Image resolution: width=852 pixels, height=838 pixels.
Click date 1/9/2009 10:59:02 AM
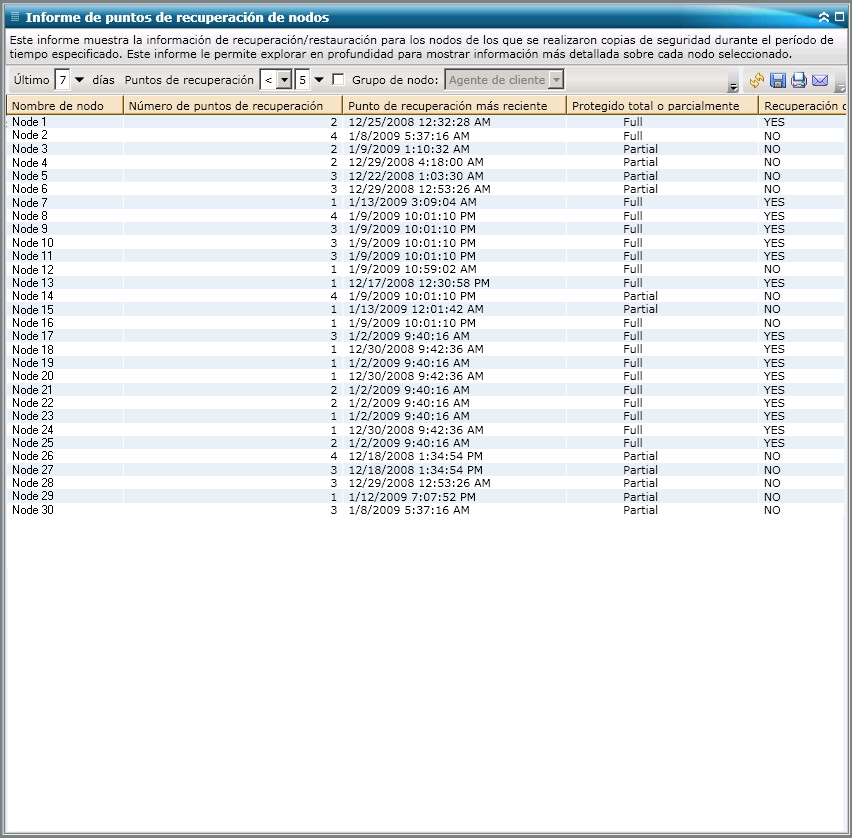[x=412, y=269]
